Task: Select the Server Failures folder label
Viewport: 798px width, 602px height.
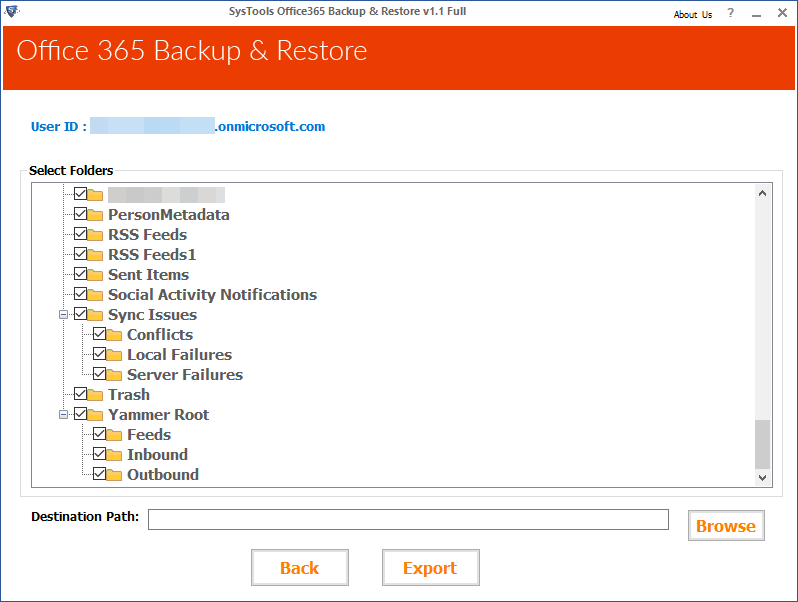Action: coord(185,375)
